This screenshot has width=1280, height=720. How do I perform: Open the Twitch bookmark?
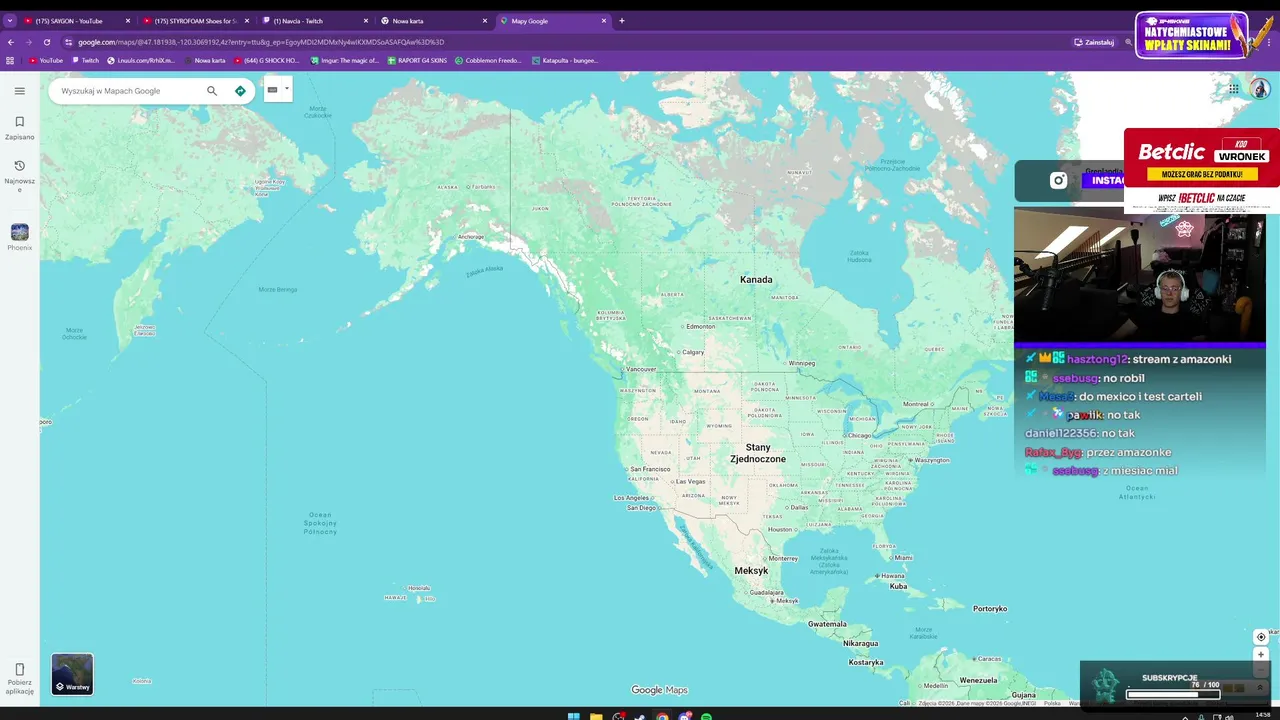(85, 60)
